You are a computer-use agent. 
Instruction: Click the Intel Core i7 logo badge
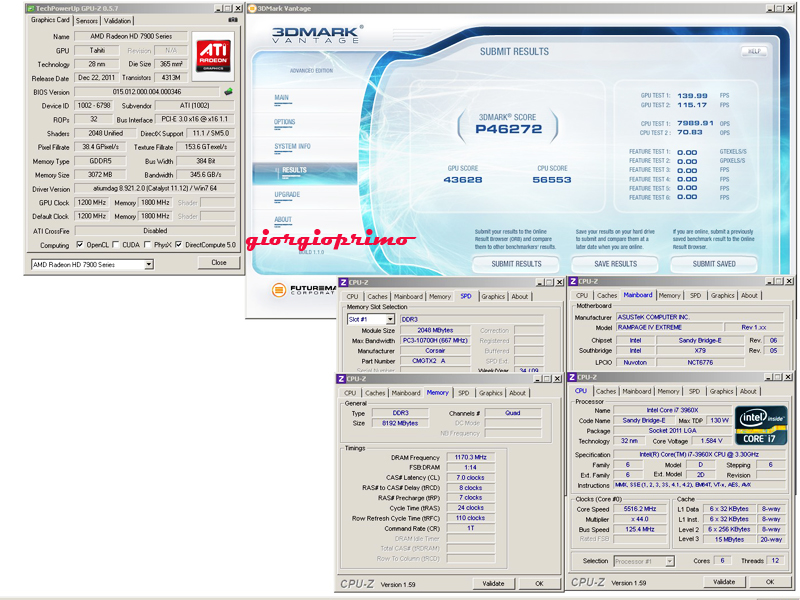[x=761, y=425]
